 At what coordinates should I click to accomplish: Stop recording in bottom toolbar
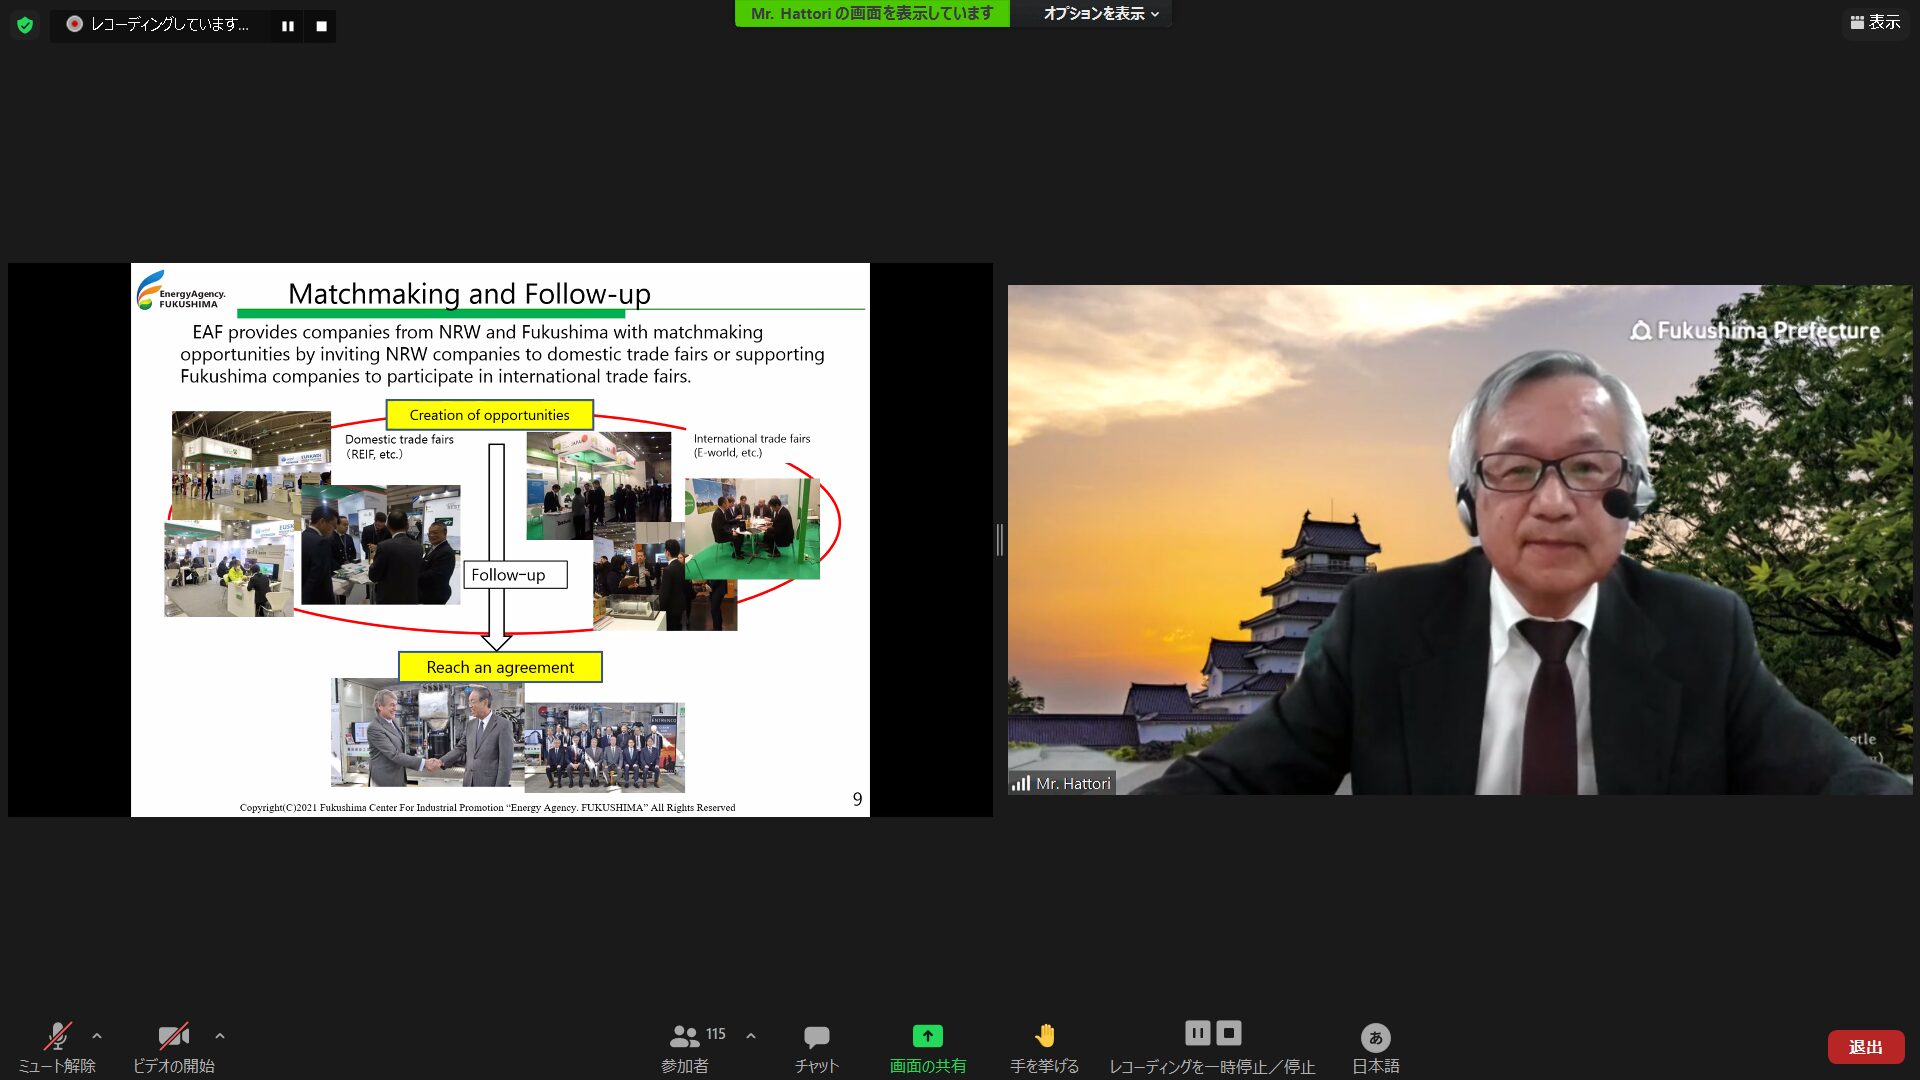click(1229, 1033)
